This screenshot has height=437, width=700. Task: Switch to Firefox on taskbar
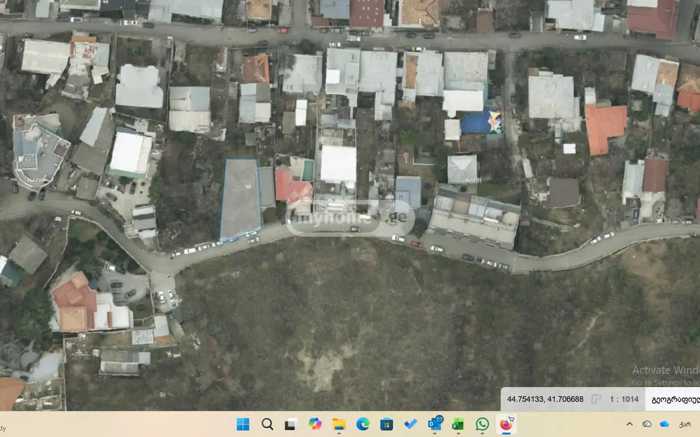pos(506,424)
